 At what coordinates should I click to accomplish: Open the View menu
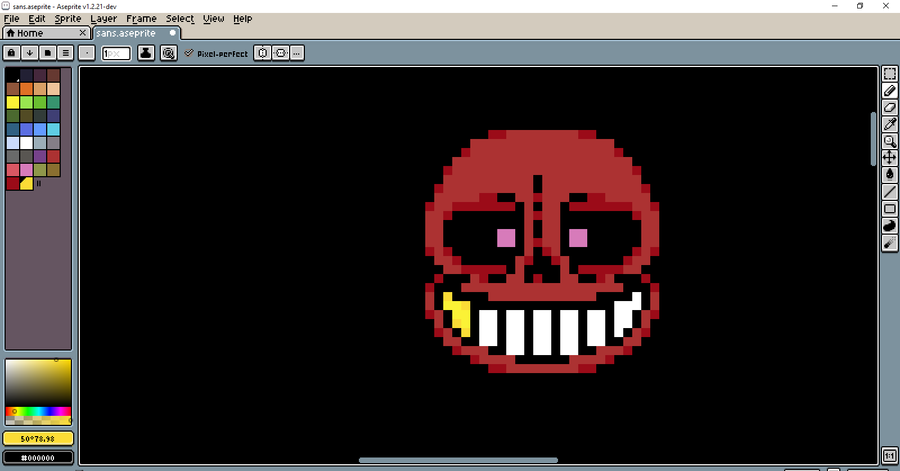(x=214, y=19)
